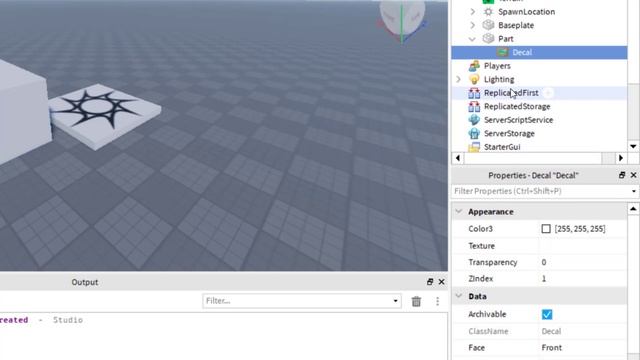
Task: Click the Color3 white color swatch
Action: pyautogui.click(x=546, y=229)
